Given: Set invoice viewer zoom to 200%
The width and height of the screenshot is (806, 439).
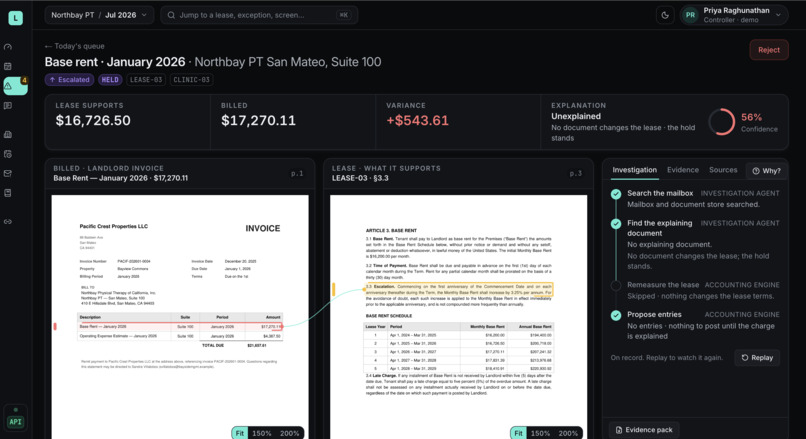Looking at the screenshot, I should [289, 433].
